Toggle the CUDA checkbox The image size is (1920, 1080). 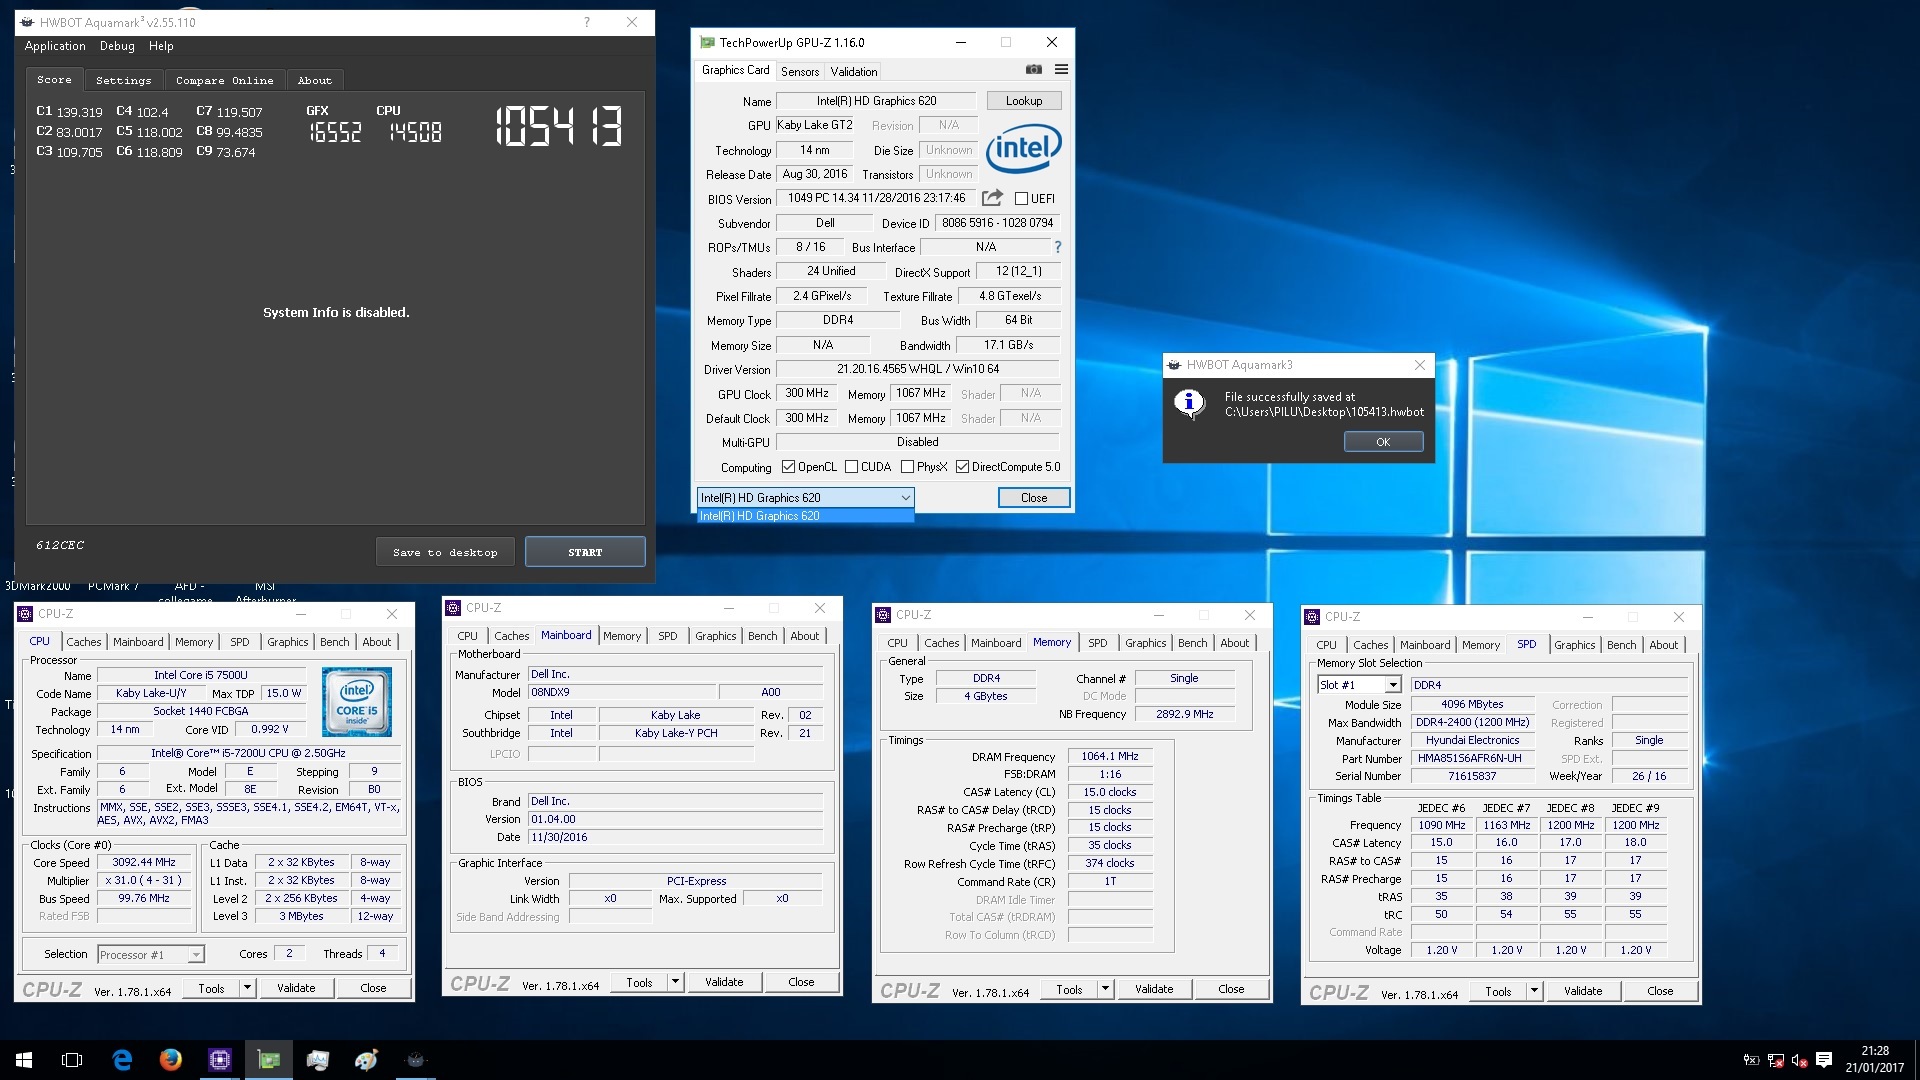pyautogui.click(x=851, y=467)
